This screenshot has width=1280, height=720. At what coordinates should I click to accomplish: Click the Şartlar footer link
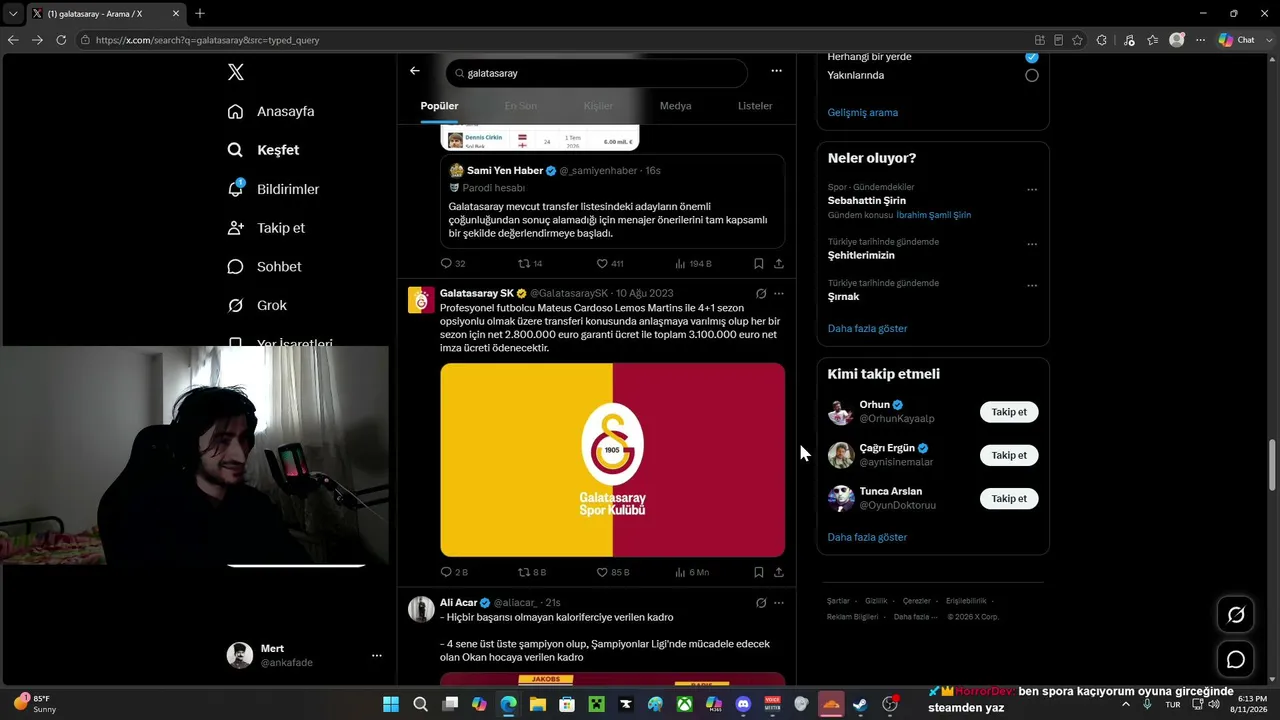[x=838, y=601]
